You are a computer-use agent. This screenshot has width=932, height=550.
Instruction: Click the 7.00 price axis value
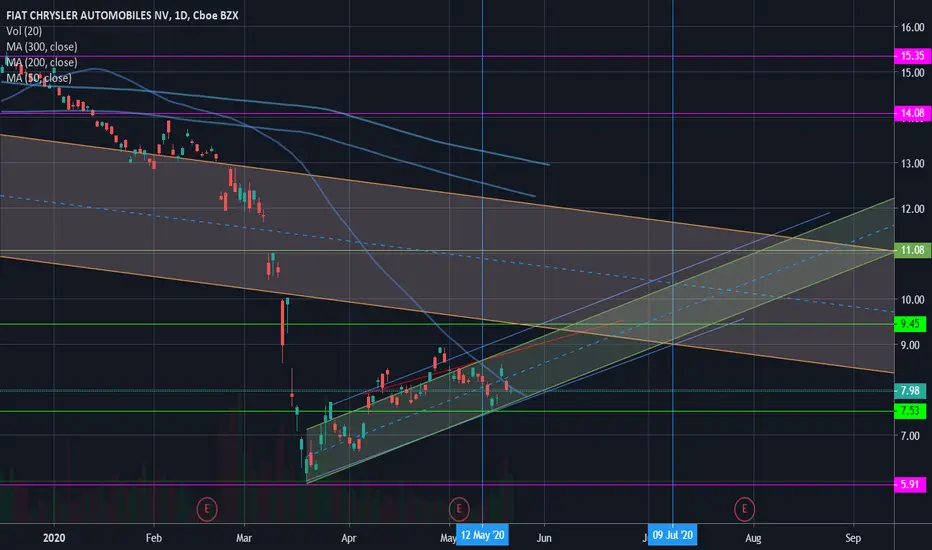[910, 436]
